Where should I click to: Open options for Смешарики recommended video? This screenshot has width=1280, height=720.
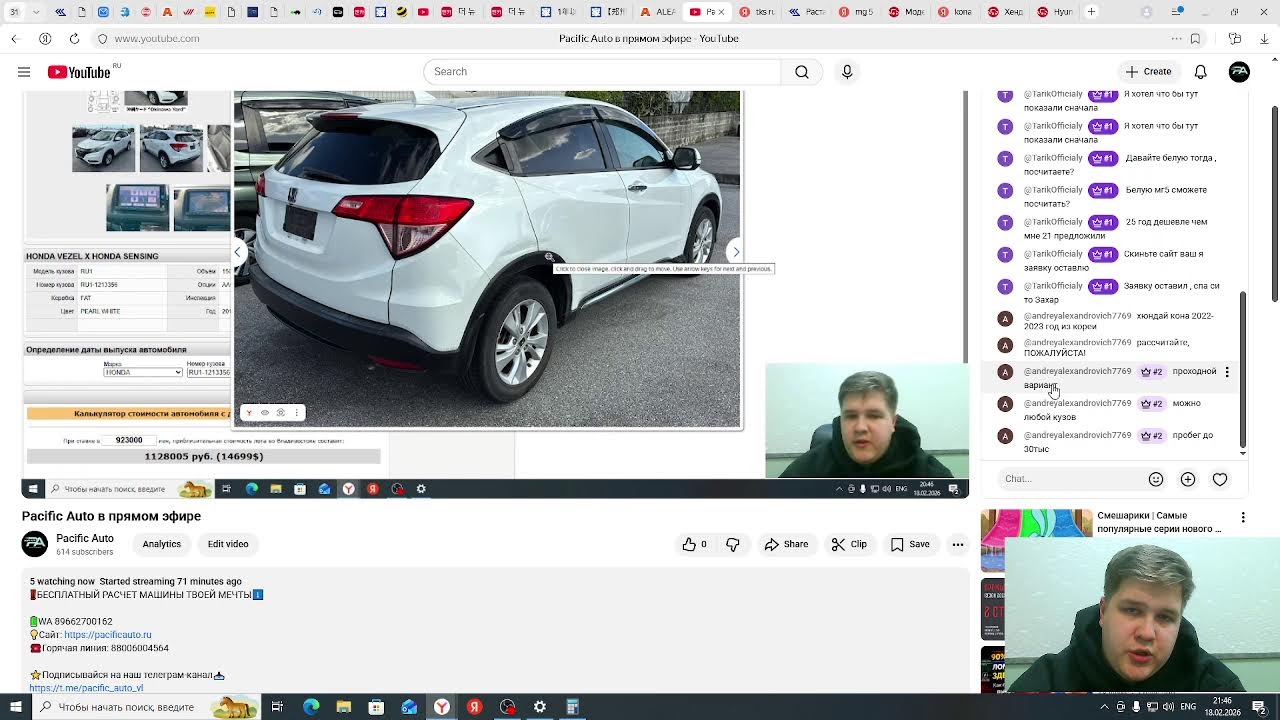(1243, 517)
